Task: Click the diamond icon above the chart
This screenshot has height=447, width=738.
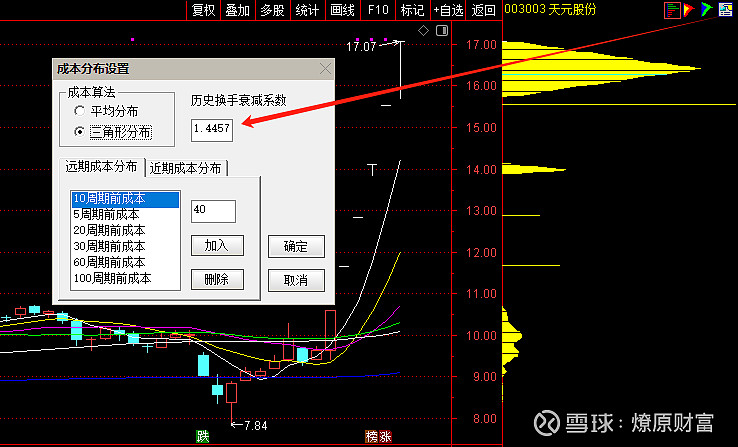Action: [x=423, y=31]
